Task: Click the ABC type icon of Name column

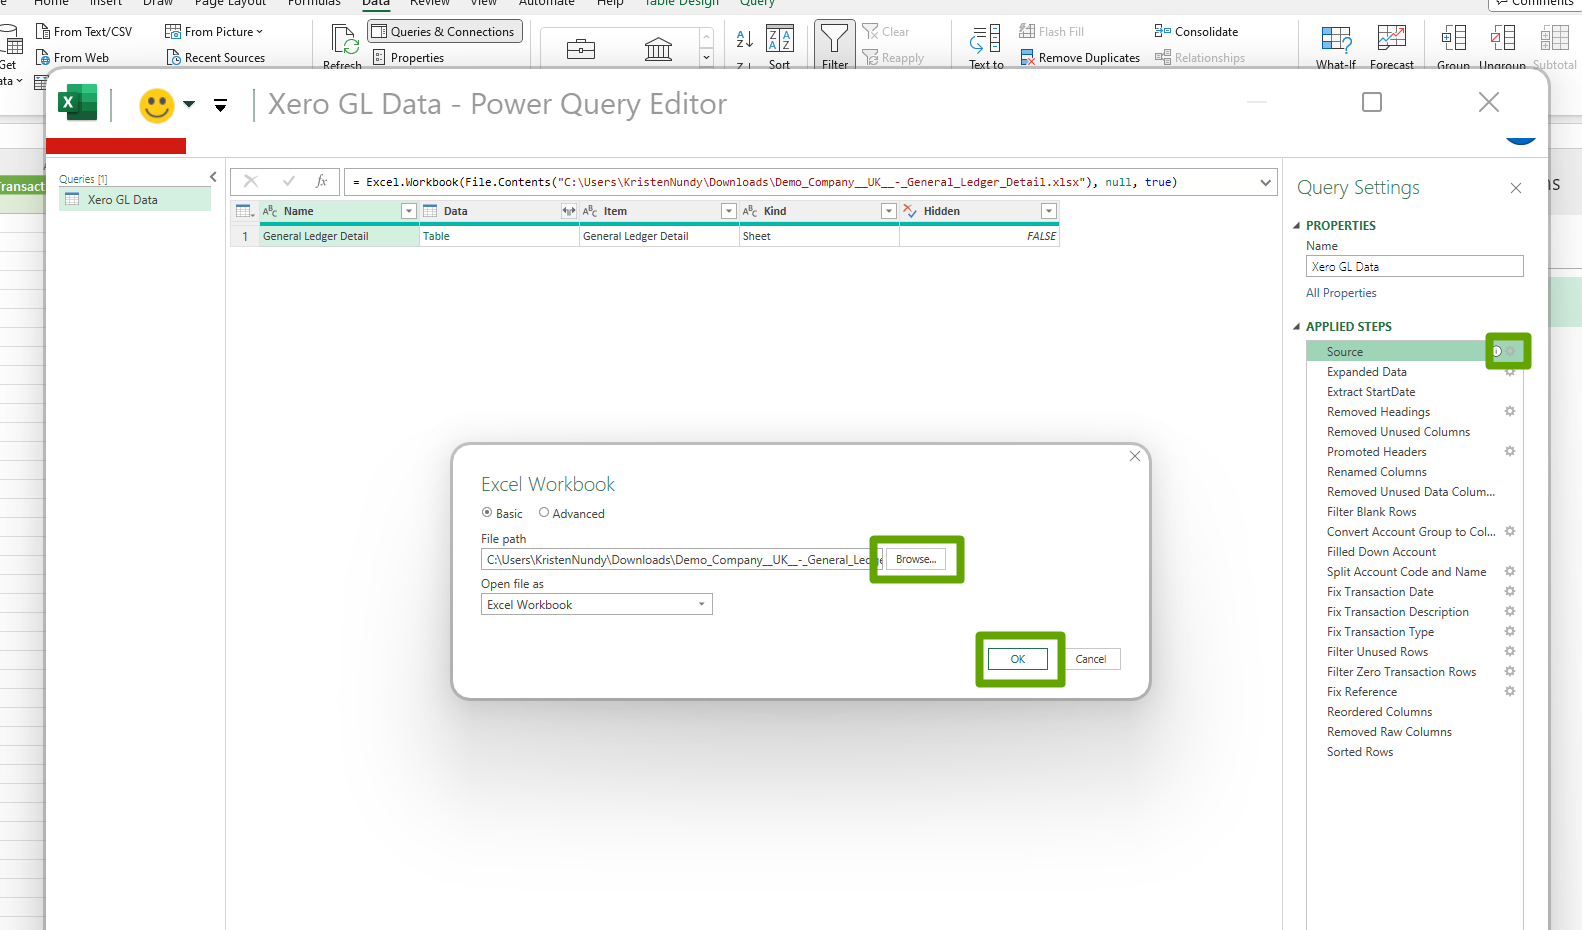Action: click(x=270, y=211)
